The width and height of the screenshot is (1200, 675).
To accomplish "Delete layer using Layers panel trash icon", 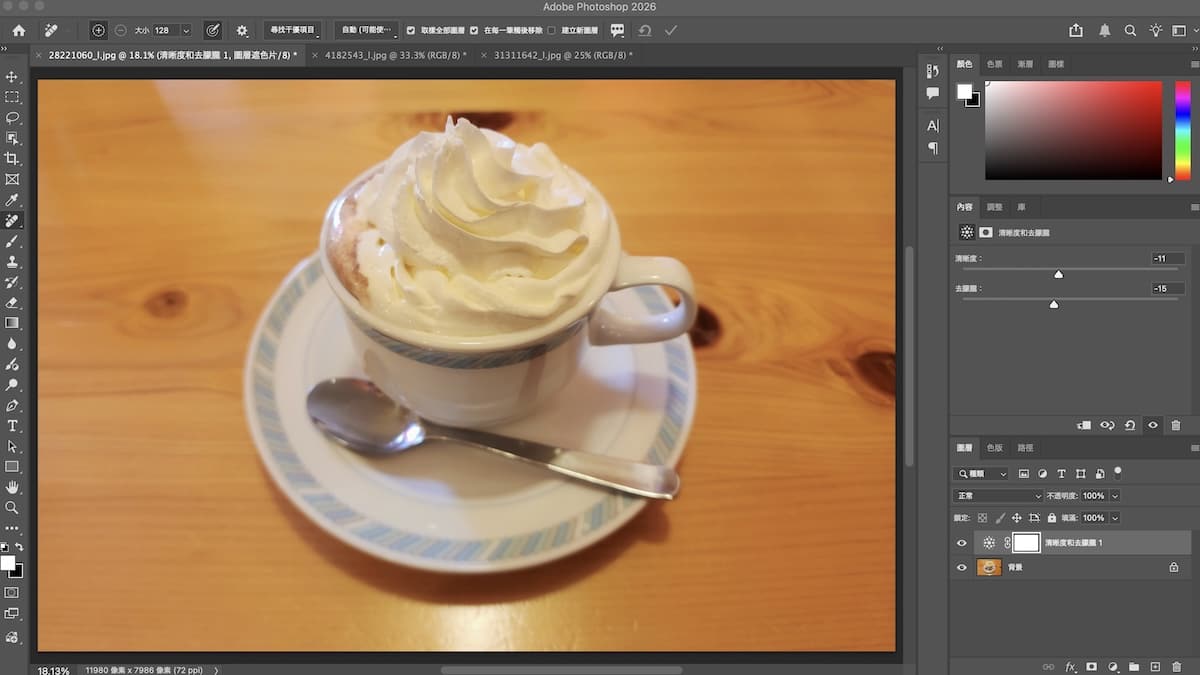I will click(1176, 666).
